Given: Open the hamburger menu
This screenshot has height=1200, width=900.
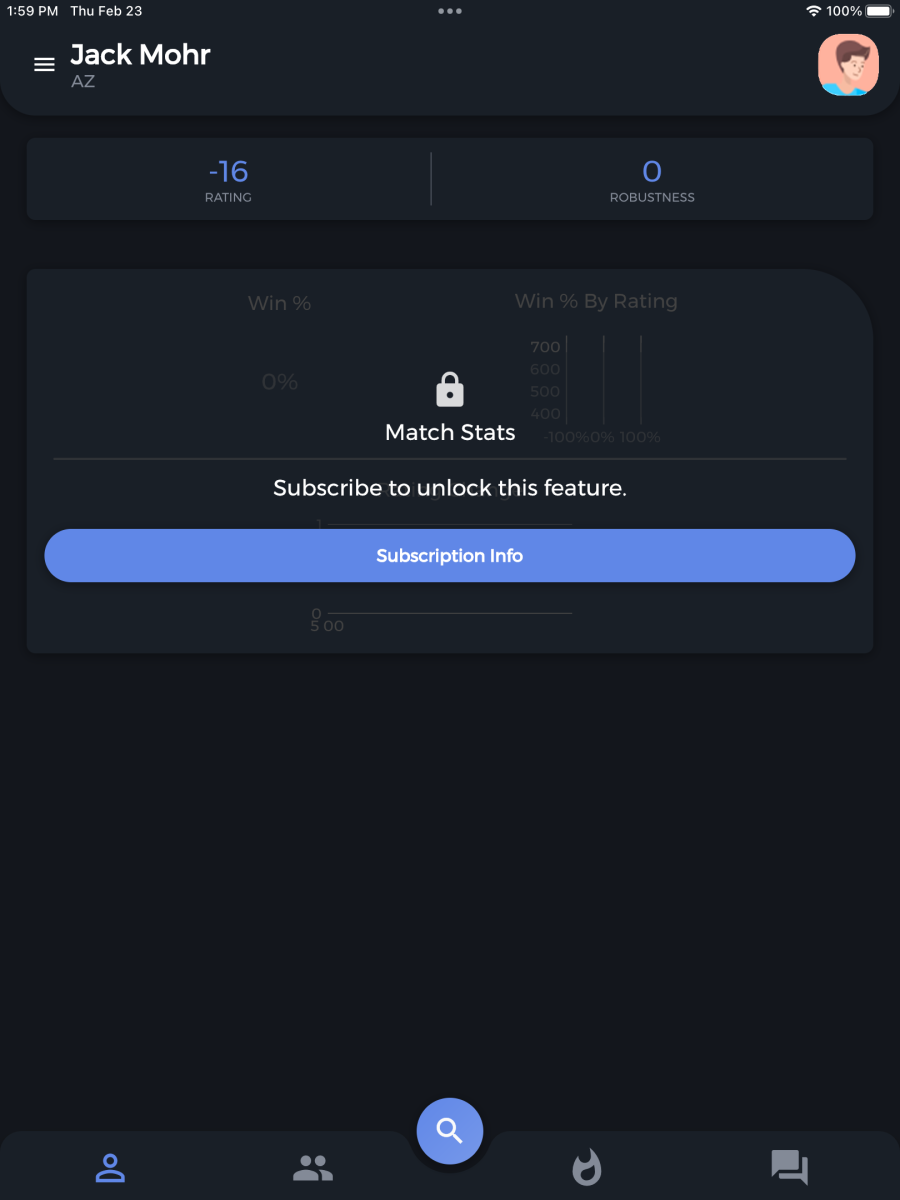Looking at the screenshot, I should click(44, 65).
